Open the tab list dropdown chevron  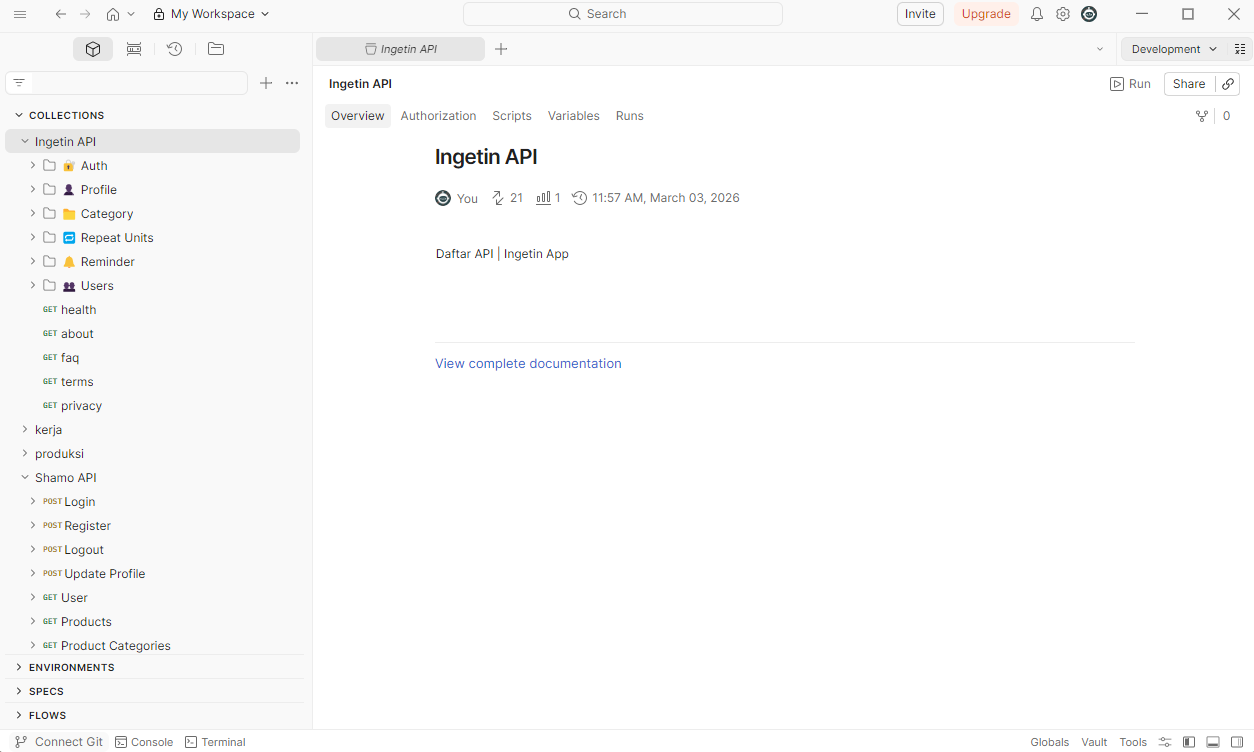click(x=1100, y=49)
